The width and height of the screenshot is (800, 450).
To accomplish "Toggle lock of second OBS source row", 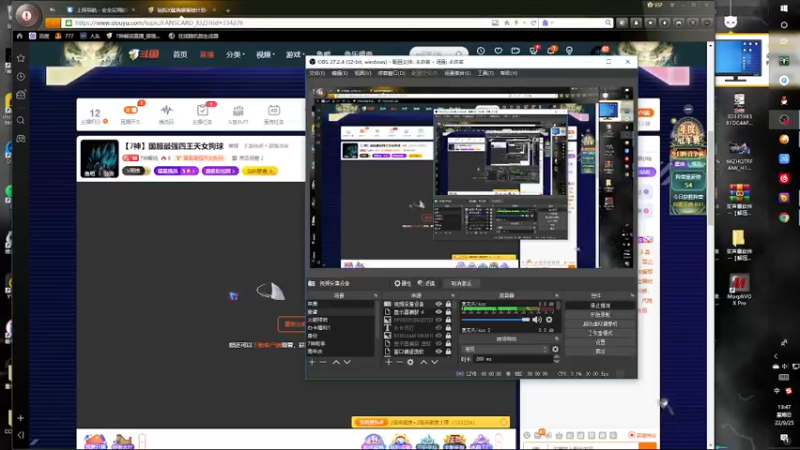I will pos(448,312).
